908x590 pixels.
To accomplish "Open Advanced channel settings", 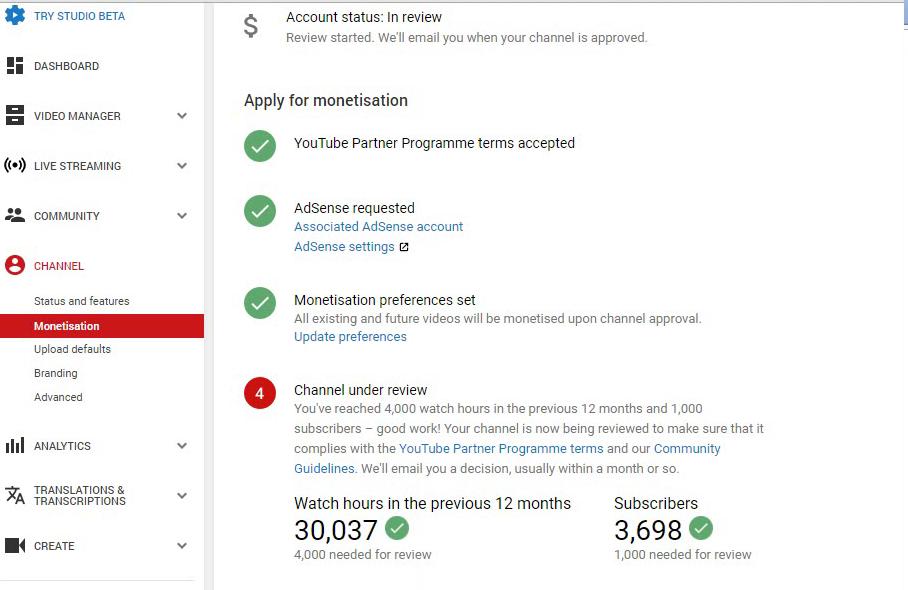I will (x=58, y=397).
